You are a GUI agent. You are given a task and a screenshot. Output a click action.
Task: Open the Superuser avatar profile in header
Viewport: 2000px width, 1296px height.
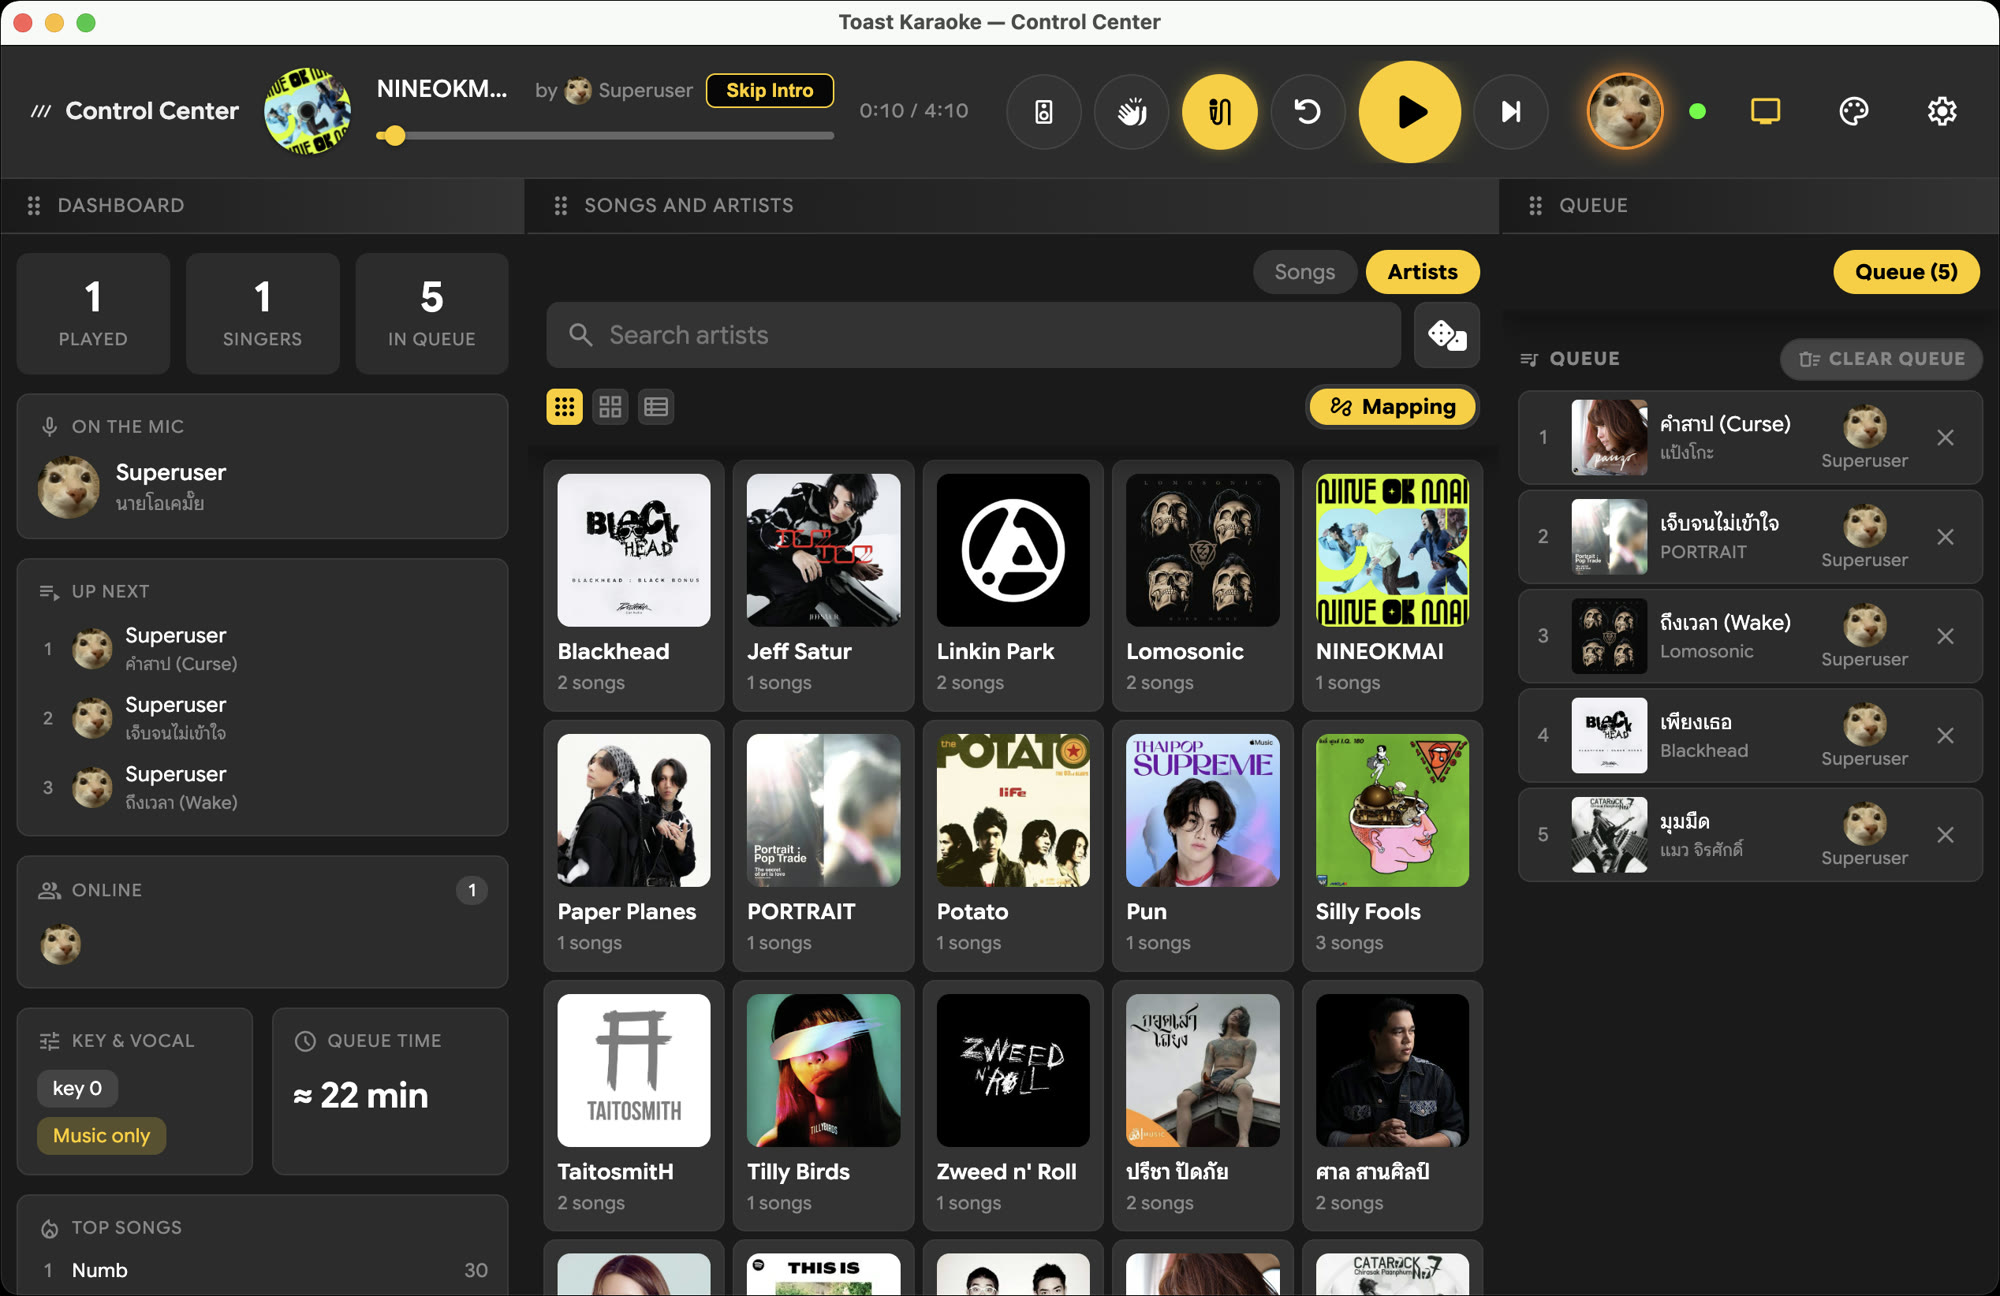tap(1624, 111)
